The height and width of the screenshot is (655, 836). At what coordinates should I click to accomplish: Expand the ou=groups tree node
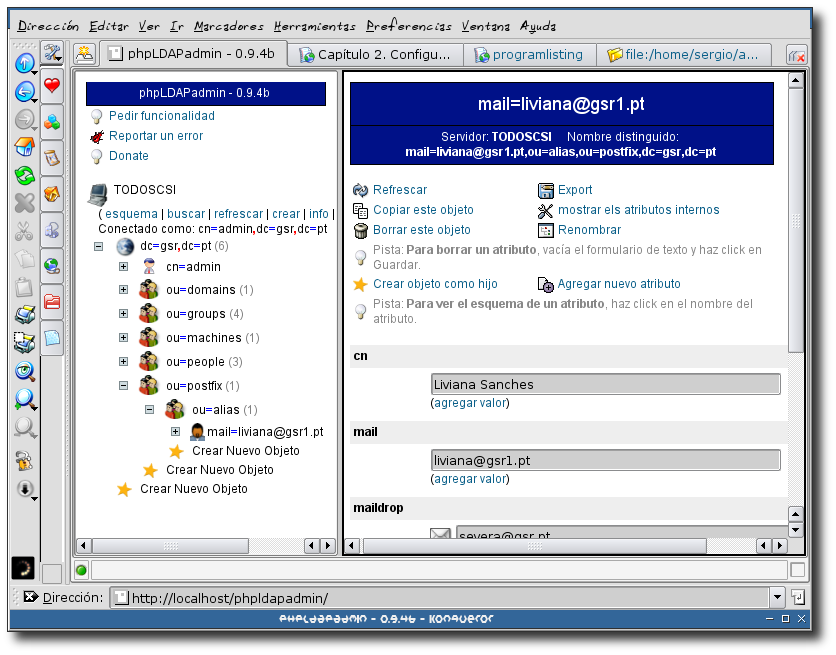pyautogui.click(x=123, y=314)
